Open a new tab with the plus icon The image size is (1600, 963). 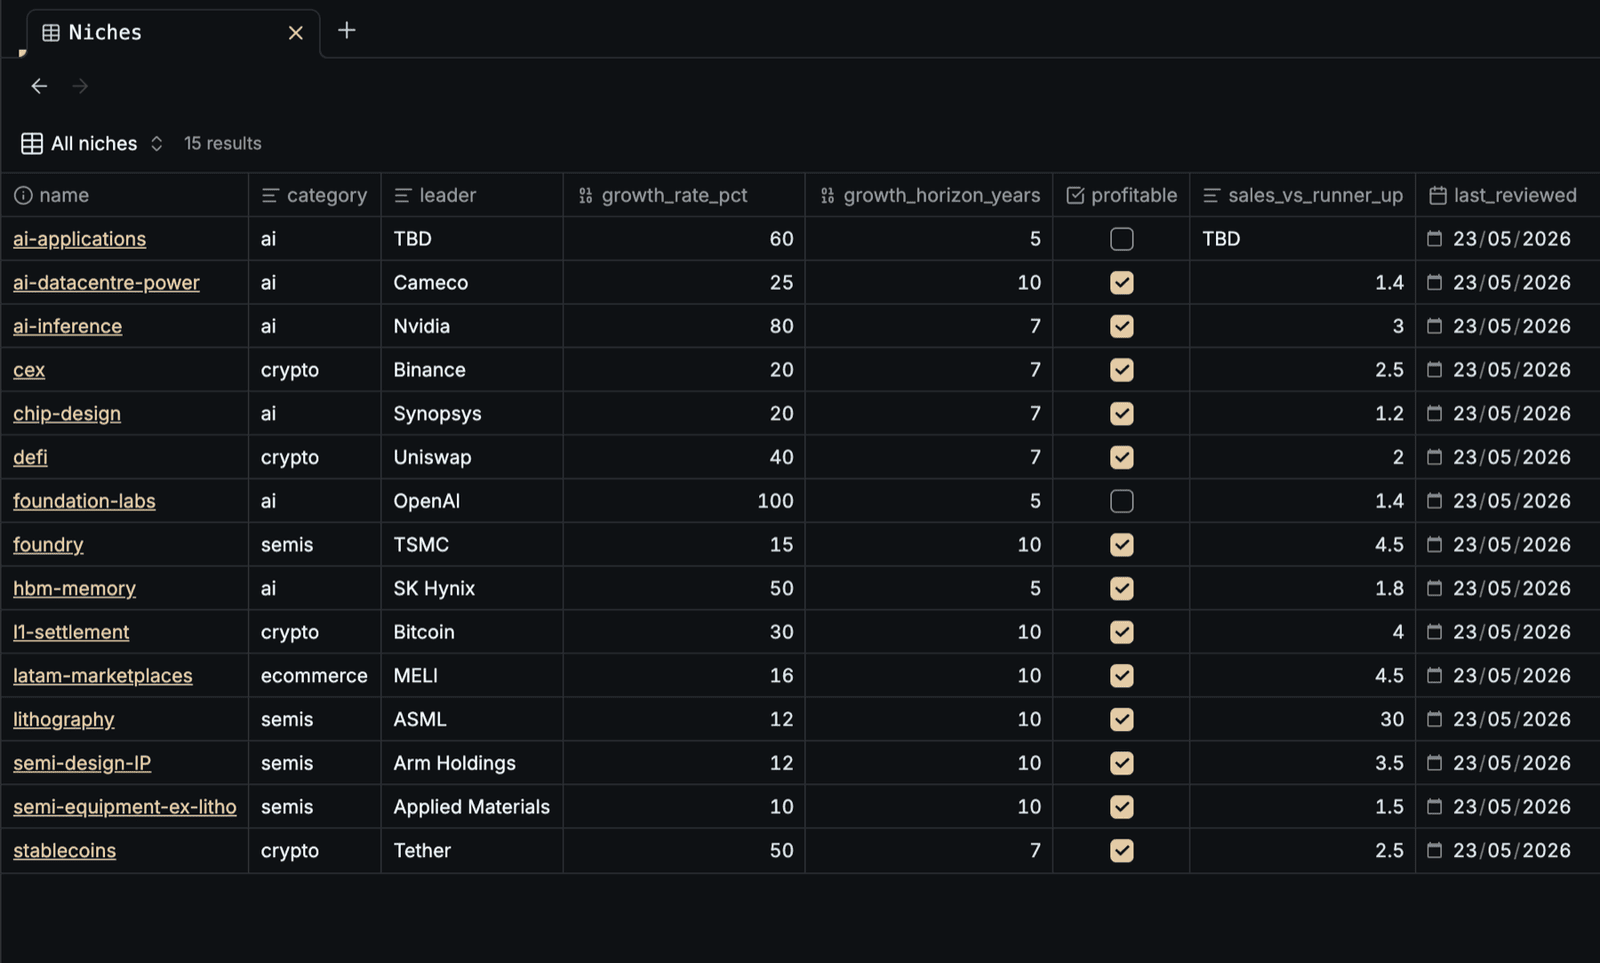347,31
